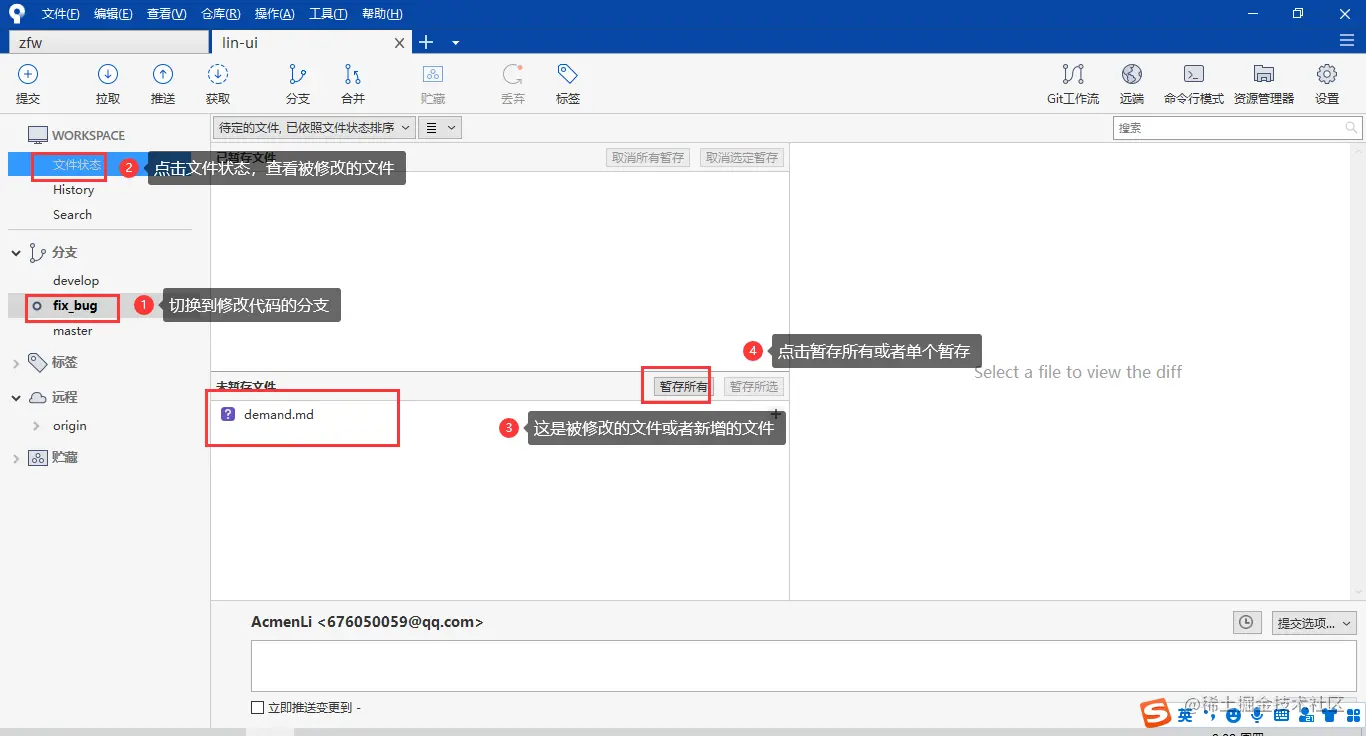Click the WORKSPACE header

coord(88,135)
